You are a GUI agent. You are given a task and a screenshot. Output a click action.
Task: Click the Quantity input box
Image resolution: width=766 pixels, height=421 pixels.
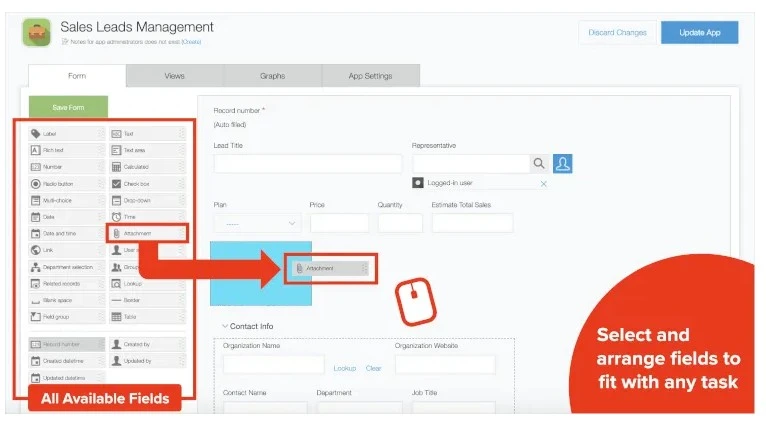(x=400, y=223)
